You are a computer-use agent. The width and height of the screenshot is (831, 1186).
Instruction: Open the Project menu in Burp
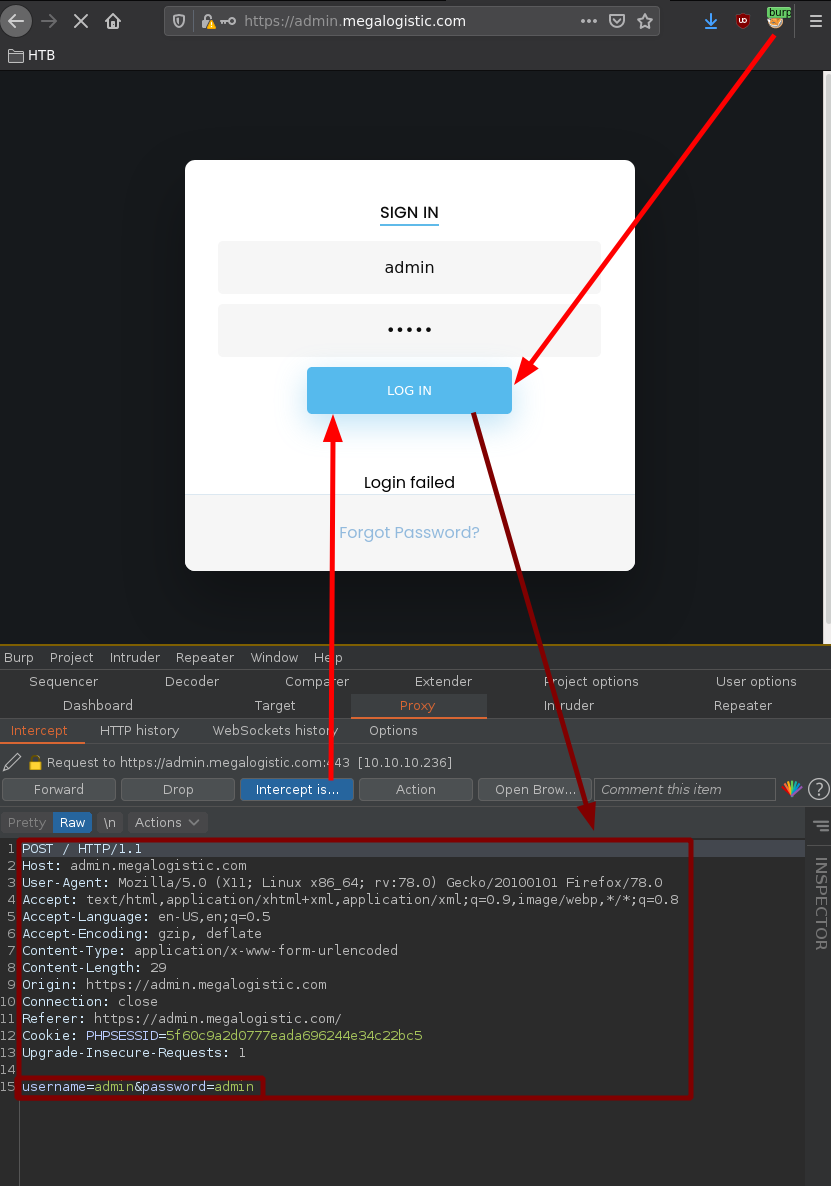(72, 657)
